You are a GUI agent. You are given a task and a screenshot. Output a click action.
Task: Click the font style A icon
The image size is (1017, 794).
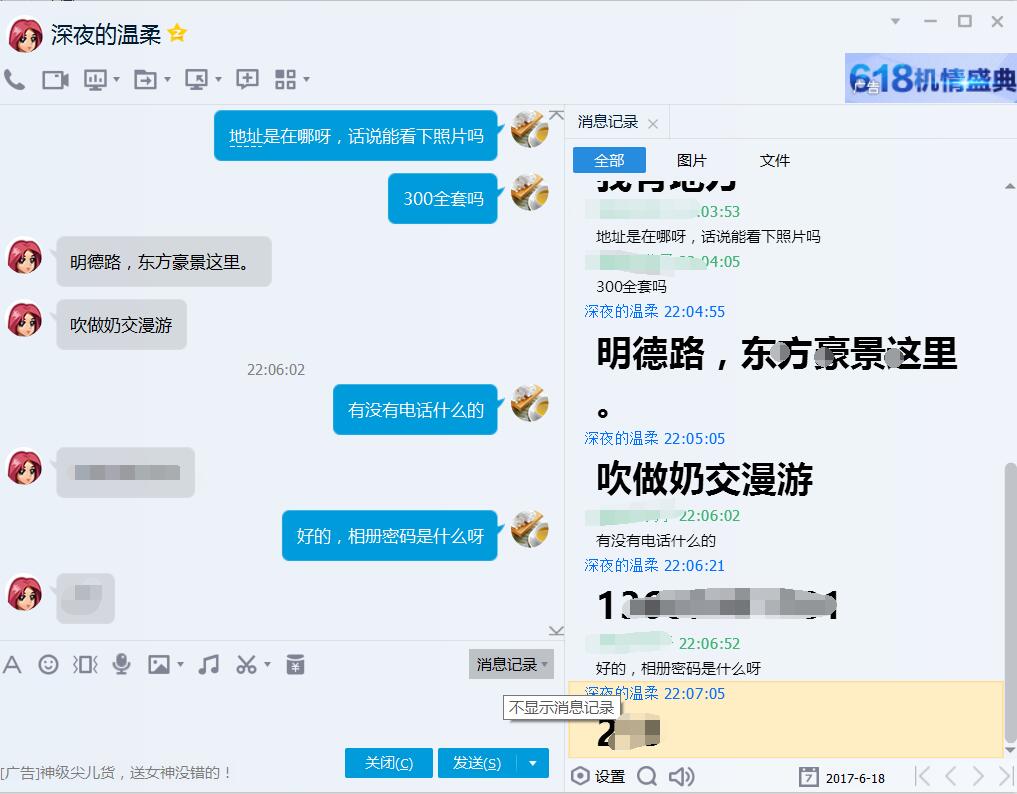click(x=12, y=665)
